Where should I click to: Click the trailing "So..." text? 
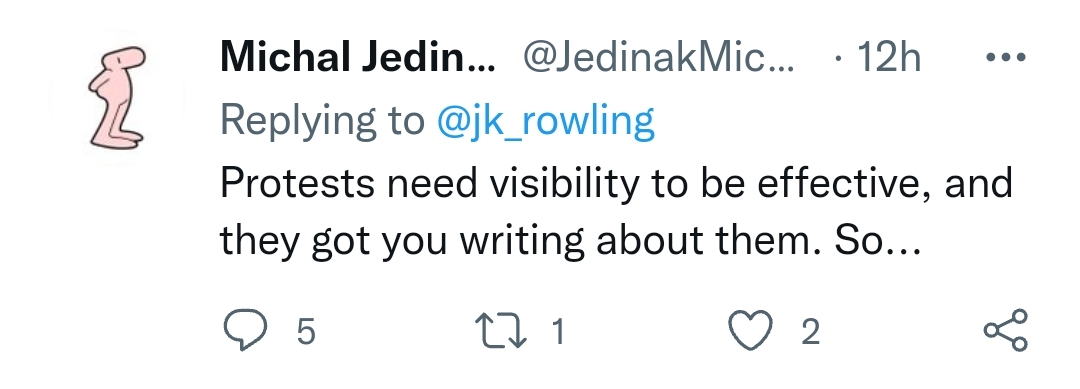click(x=878, y=241)
